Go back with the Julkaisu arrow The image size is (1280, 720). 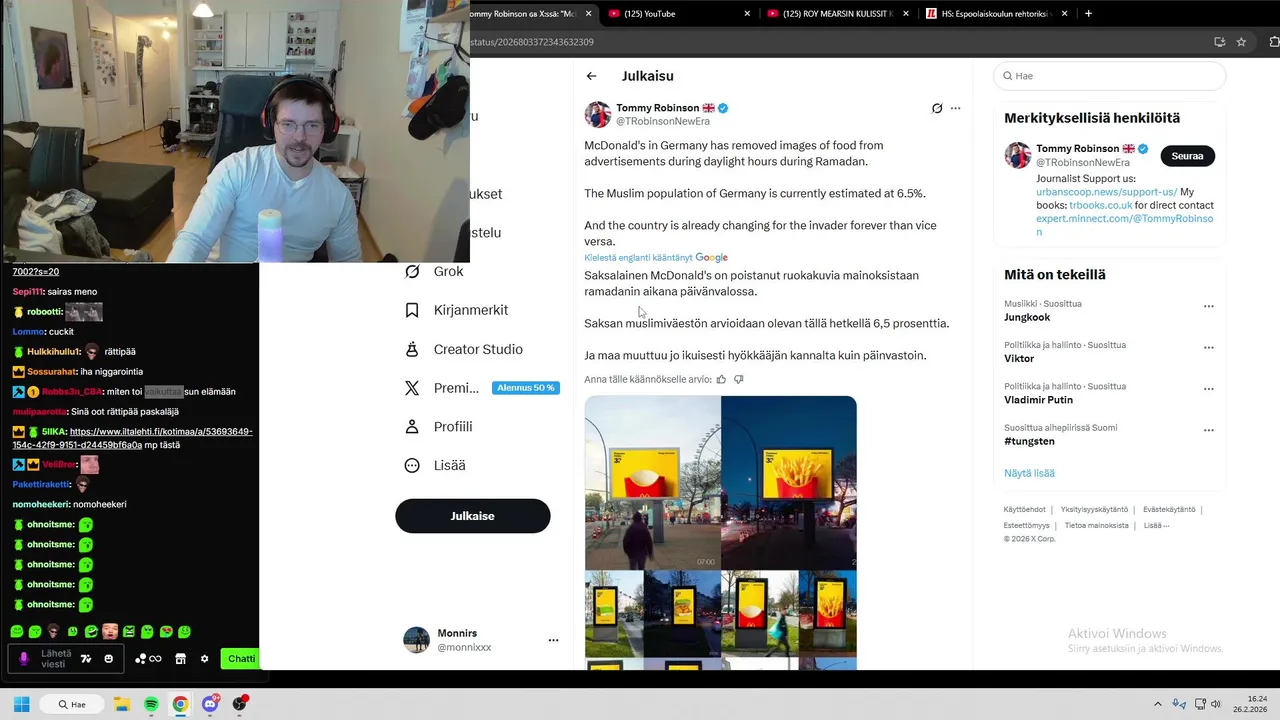pos(592,76)
